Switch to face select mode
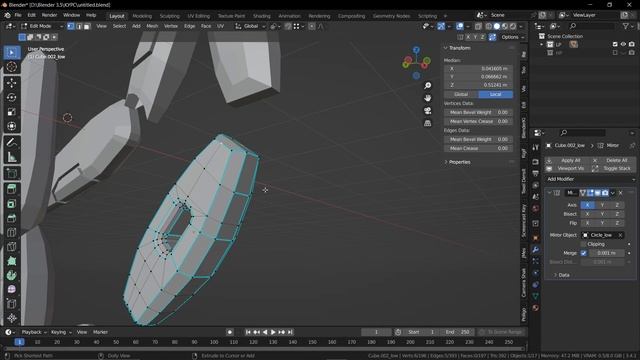The width and height of the screenshot is (640, 360). coord(87,26)
